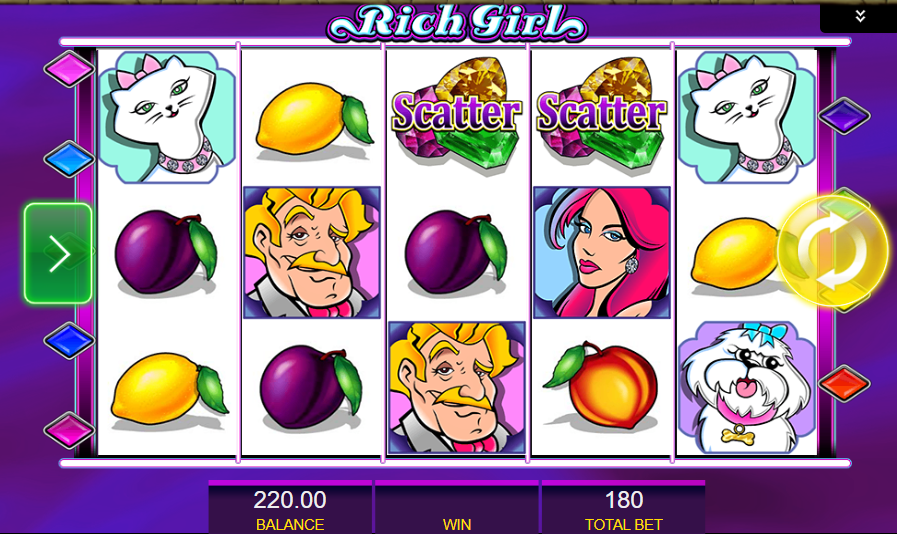
Task: Select the light blue payline gem on left
Action: [69, 159]
